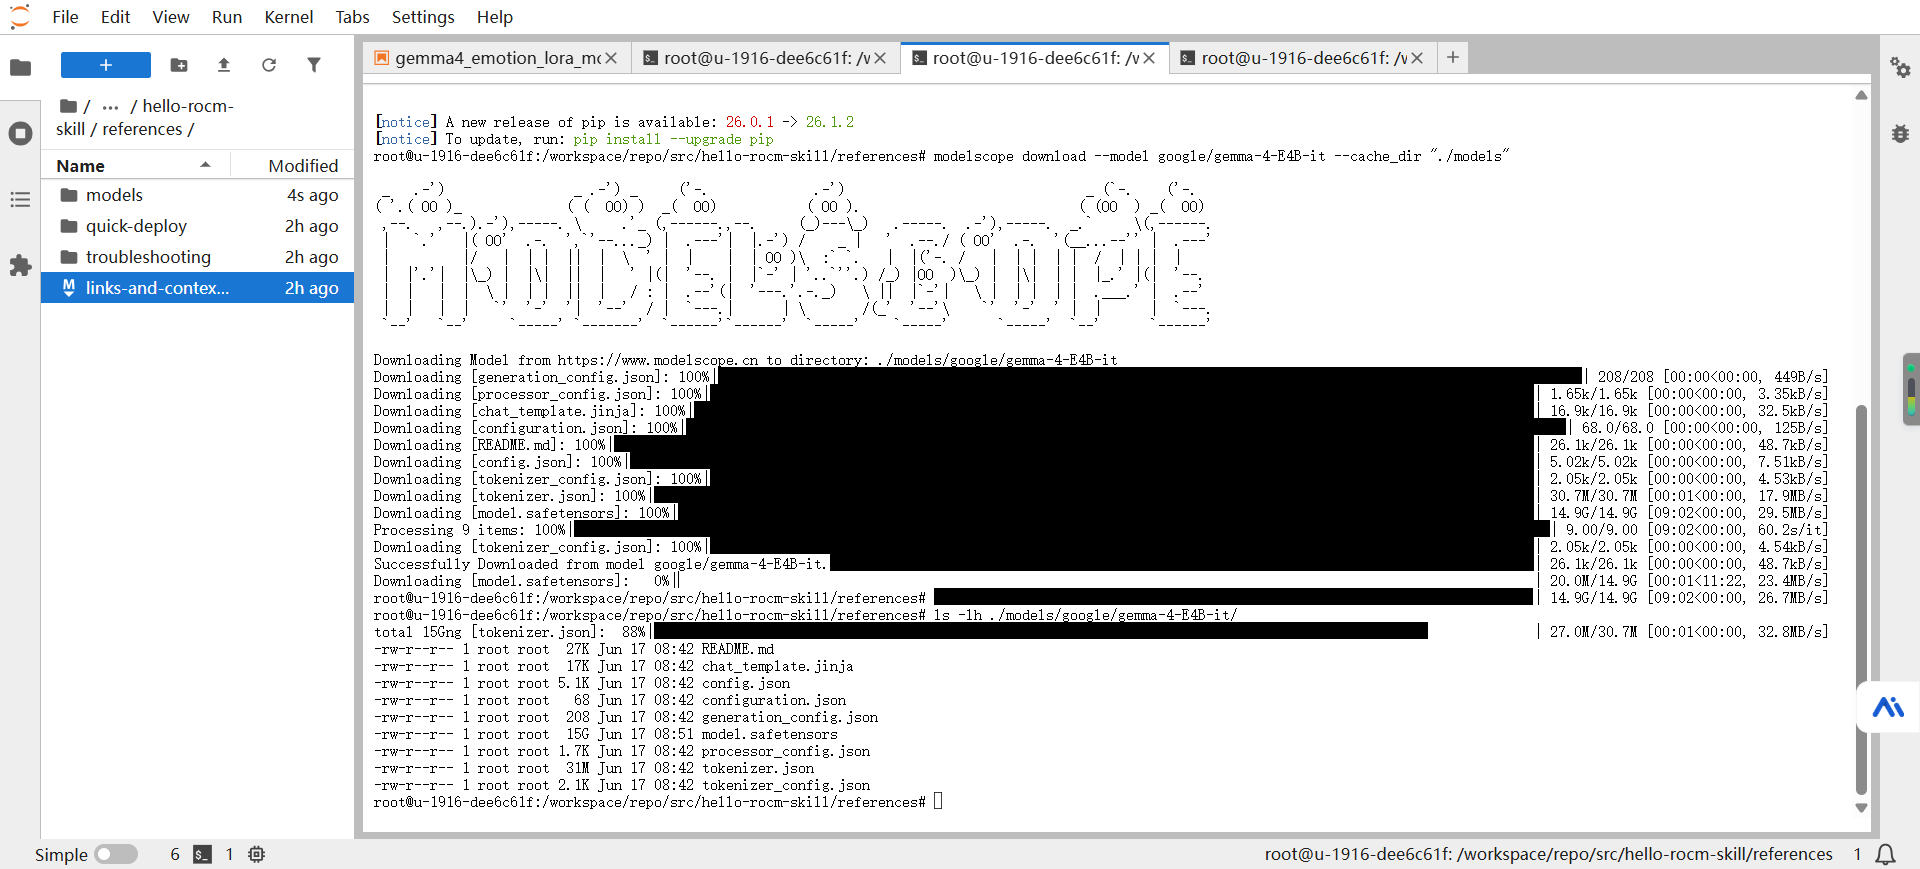
Task: Click the terminal count icon in status bar
Action: tap(202, 854)
